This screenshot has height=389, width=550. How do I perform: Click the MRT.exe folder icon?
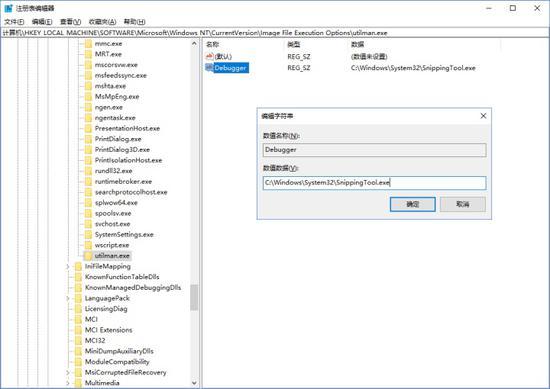click(x=88, y=54)
